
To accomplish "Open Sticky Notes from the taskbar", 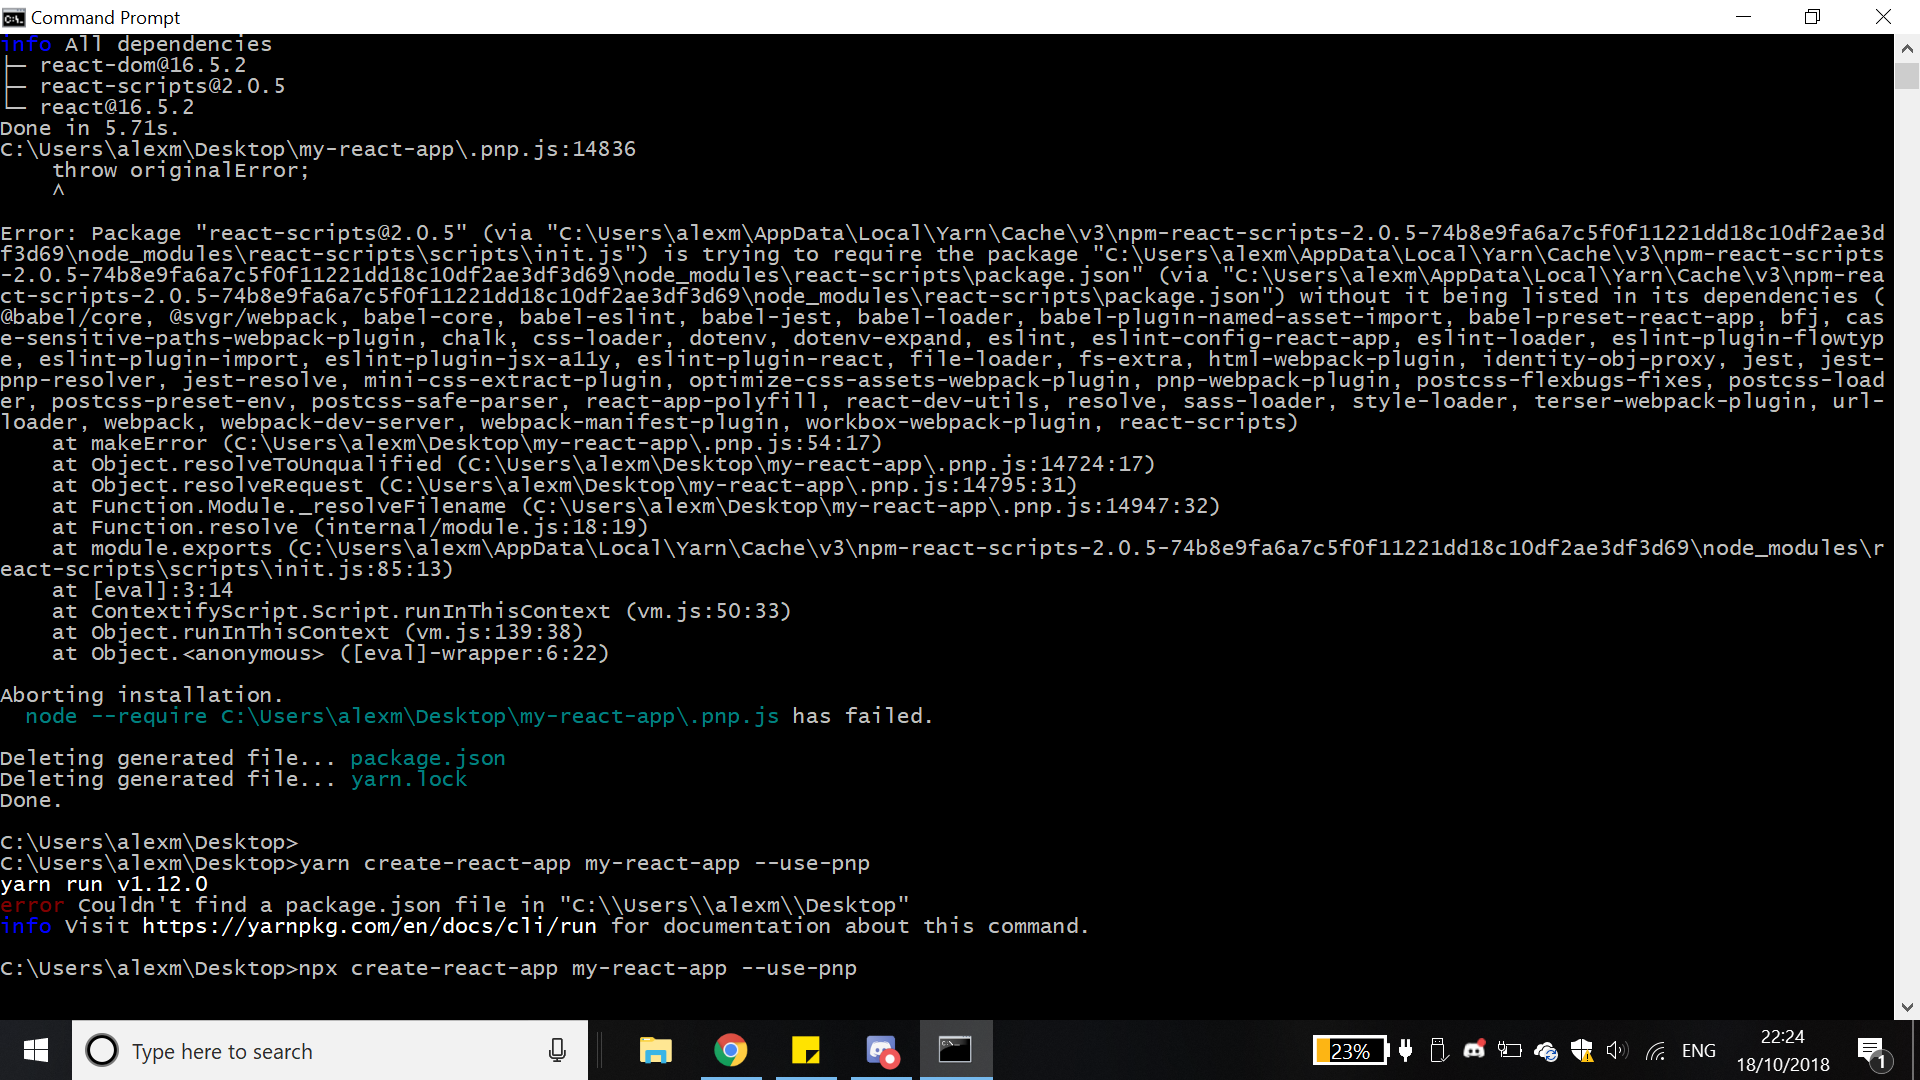I will point(806,1050).
